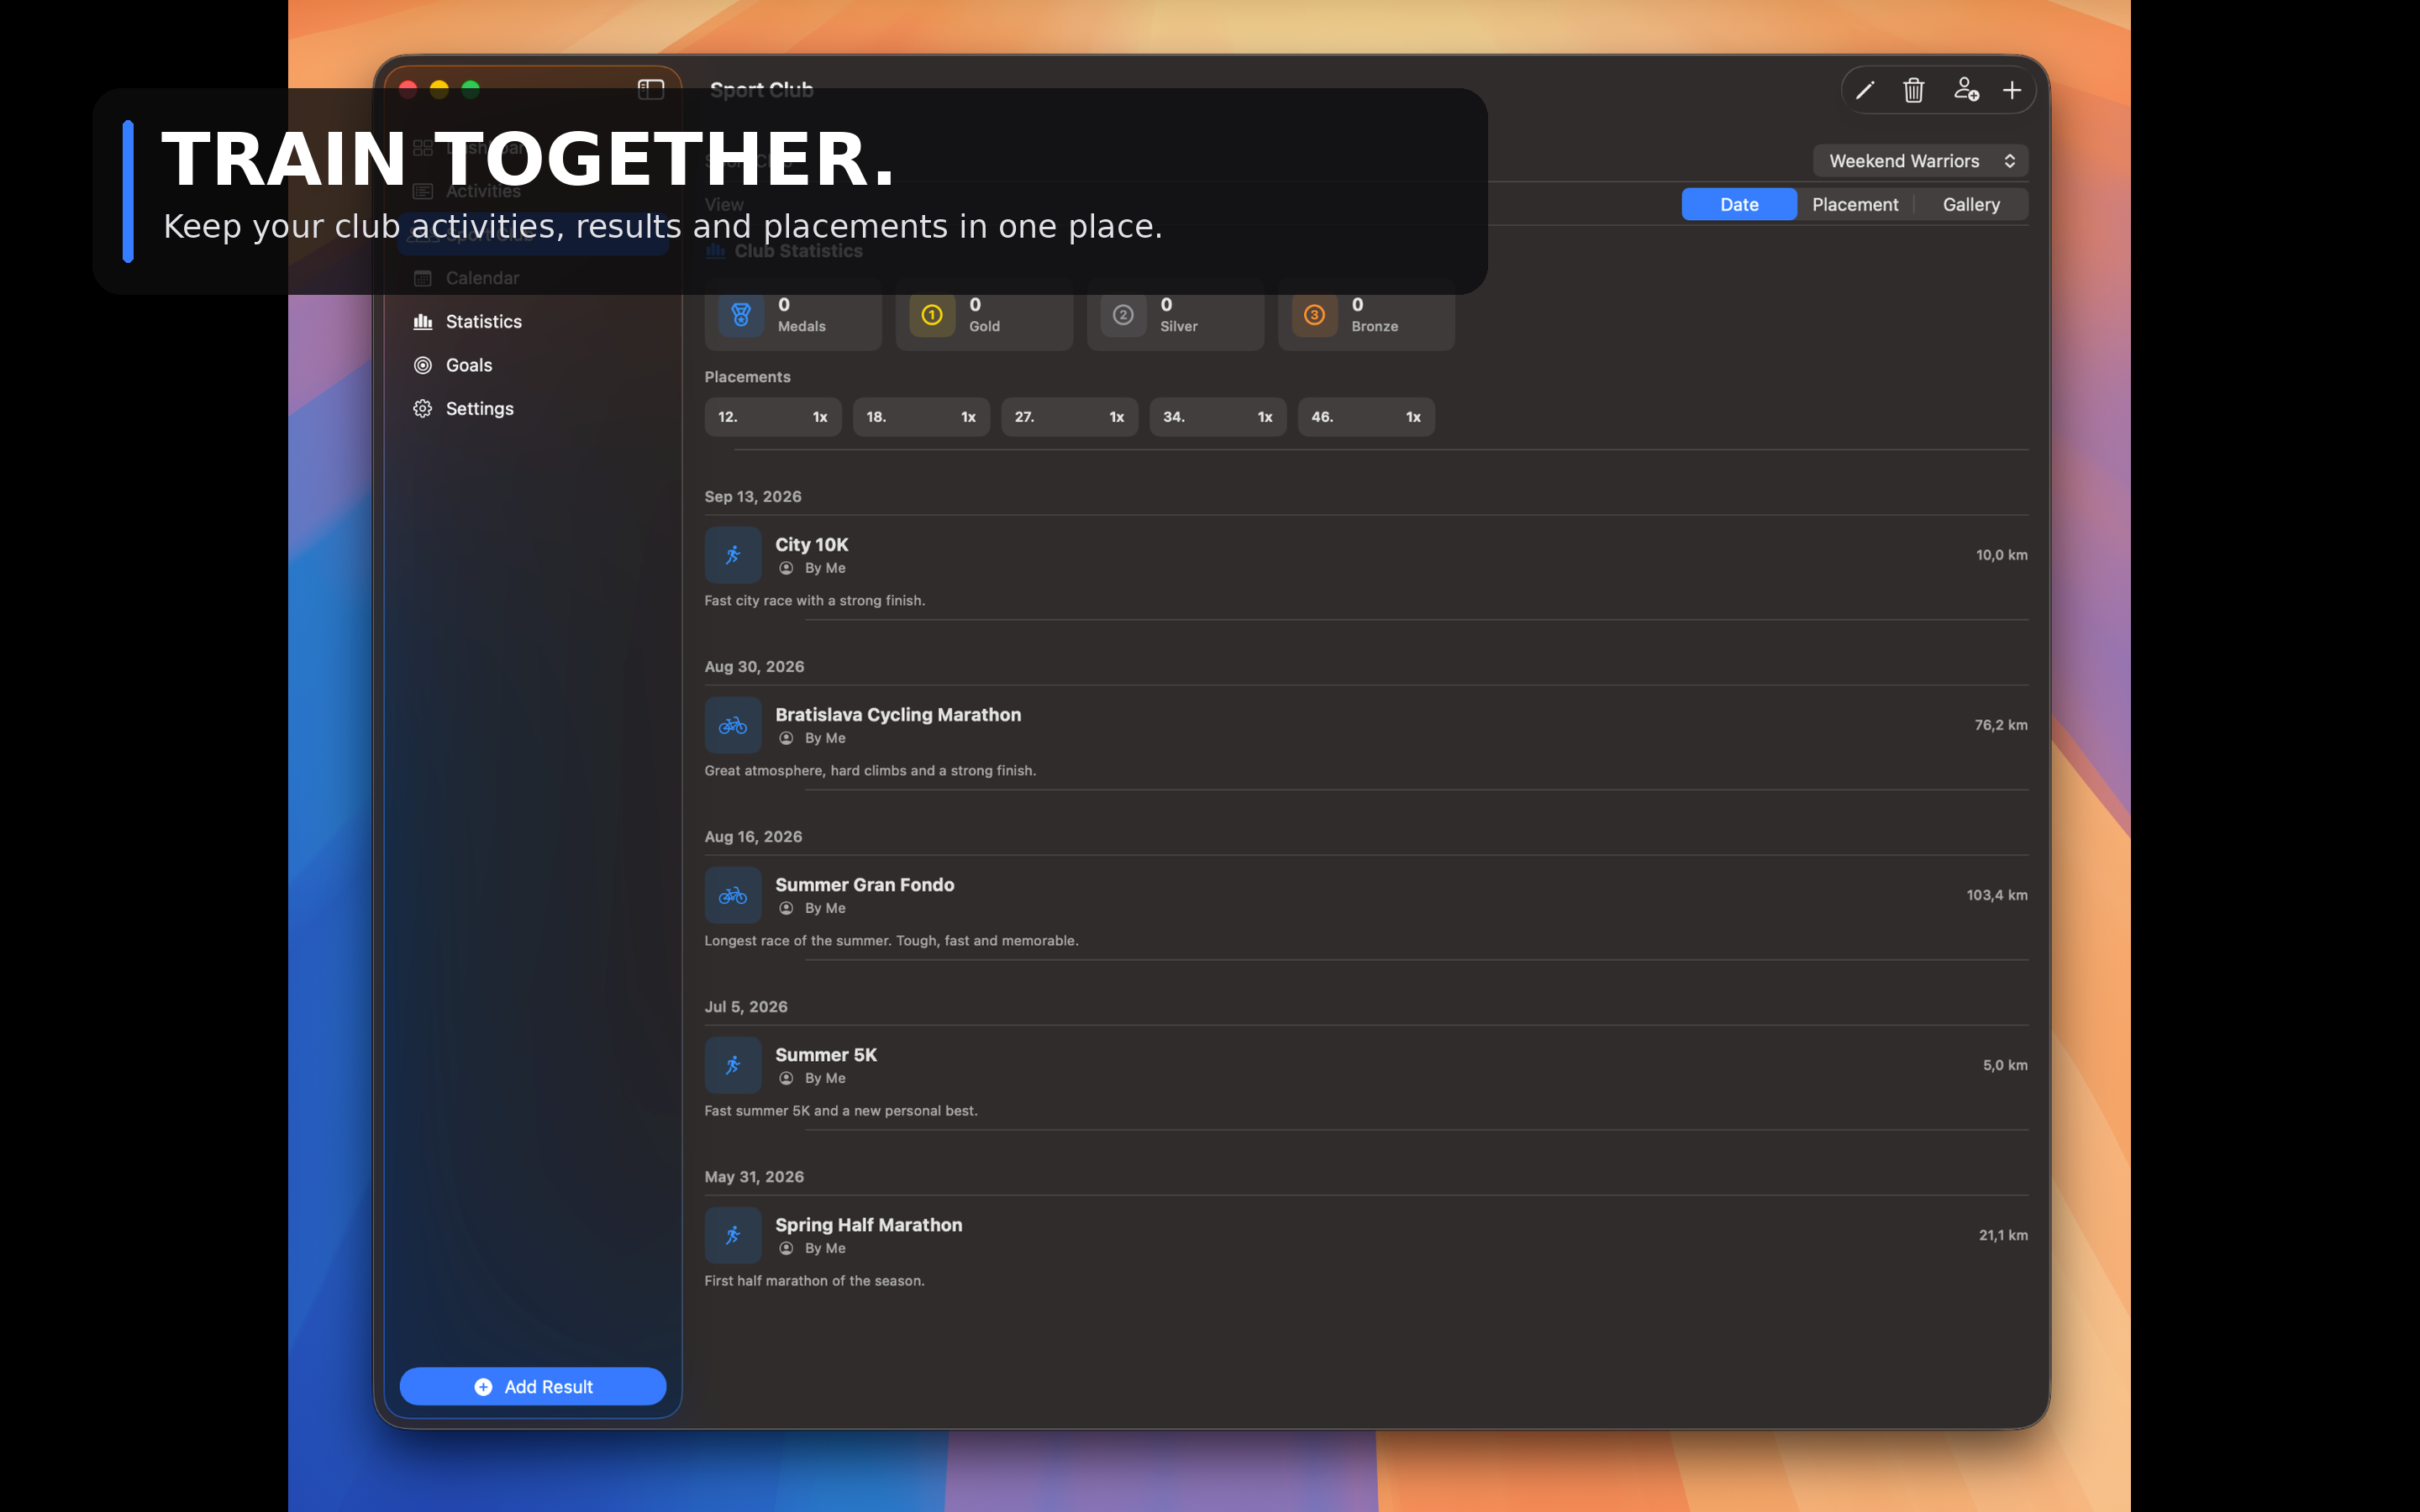Click the pencil edit icon in the toolbar
The height and width of the screenshot is (1512, 2420).
coord(1865,91)
